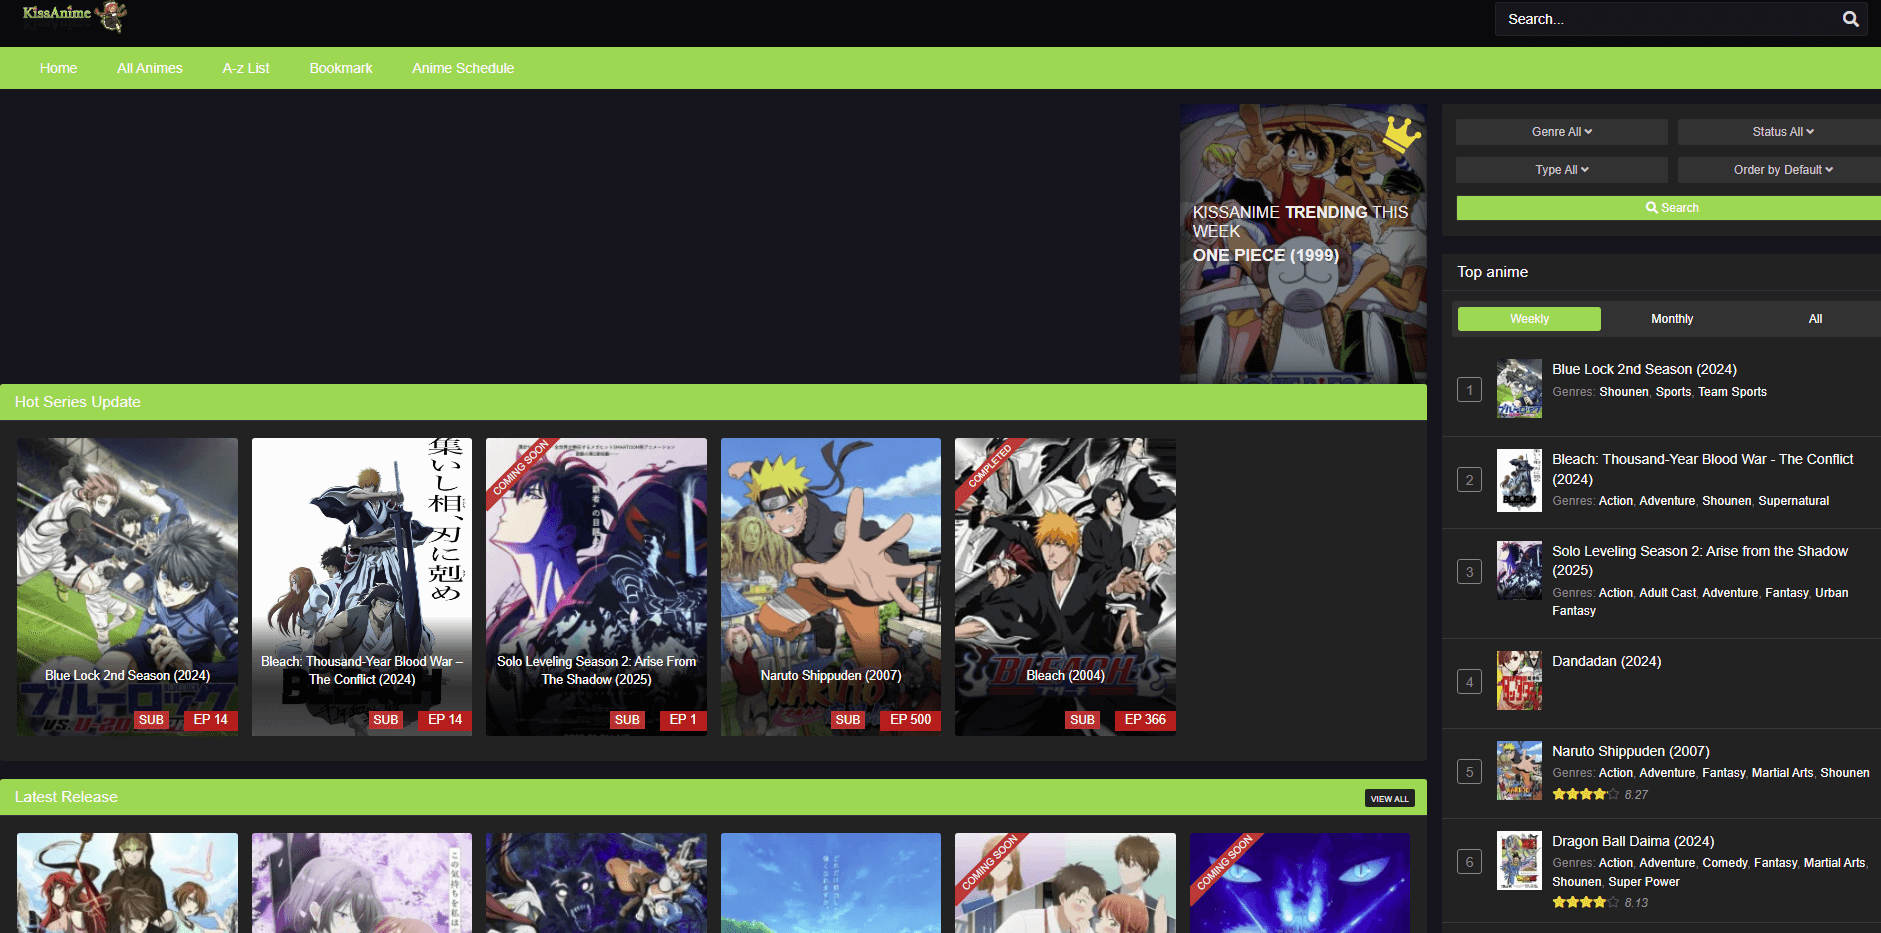Expand the Genre All dropdown

tap(1561, 132)
